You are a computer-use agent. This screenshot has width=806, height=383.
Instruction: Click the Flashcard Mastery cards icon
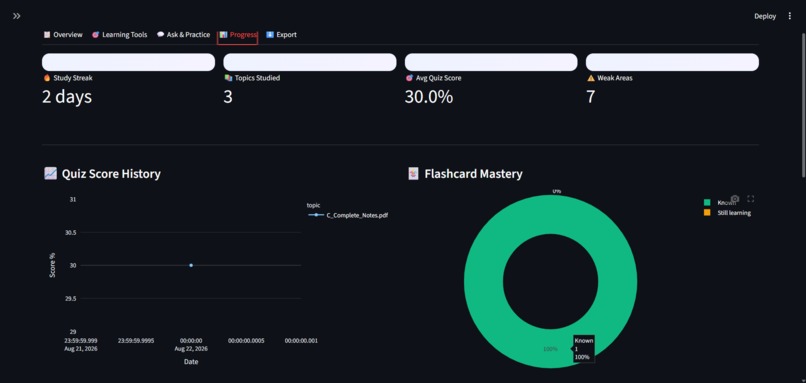tap(413, 174)
